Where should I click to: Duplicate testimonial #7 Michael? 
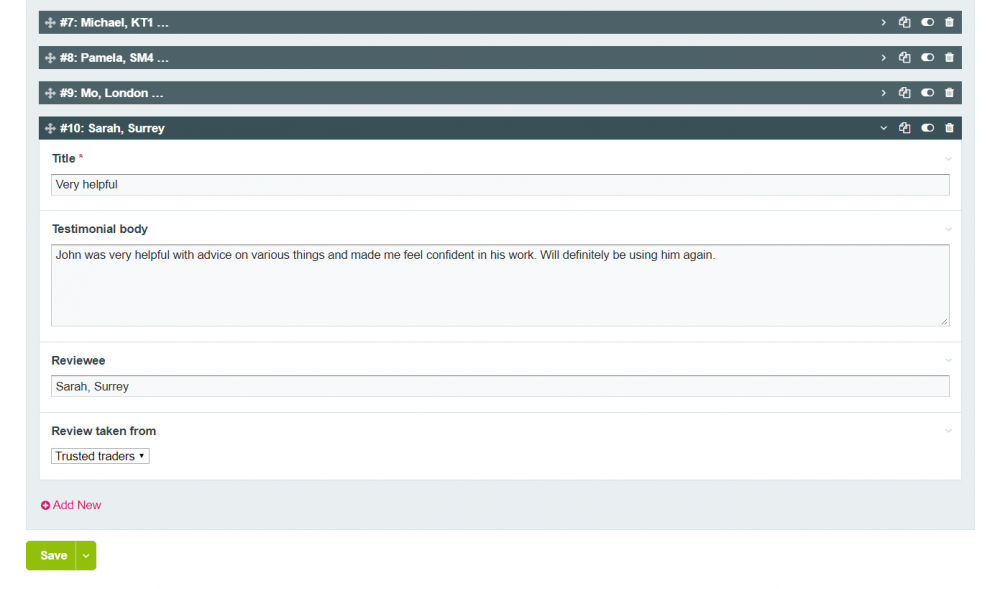pyautogui.click(x=904, y=23)
